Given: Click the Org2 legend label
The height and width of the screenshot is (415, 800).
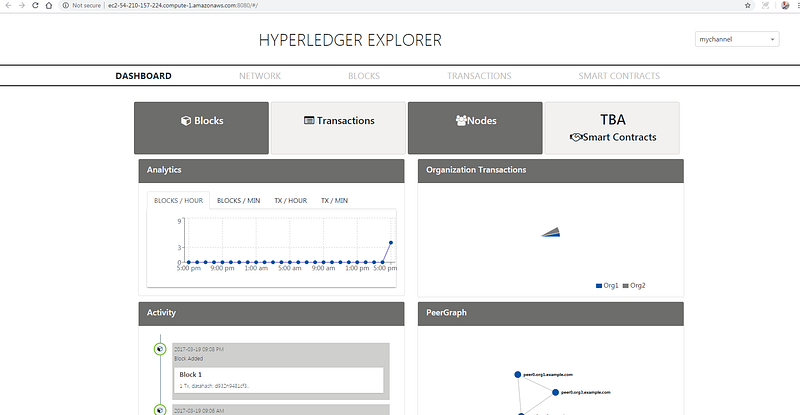Looking at the screenshot, I should click(x=638, y=286).
